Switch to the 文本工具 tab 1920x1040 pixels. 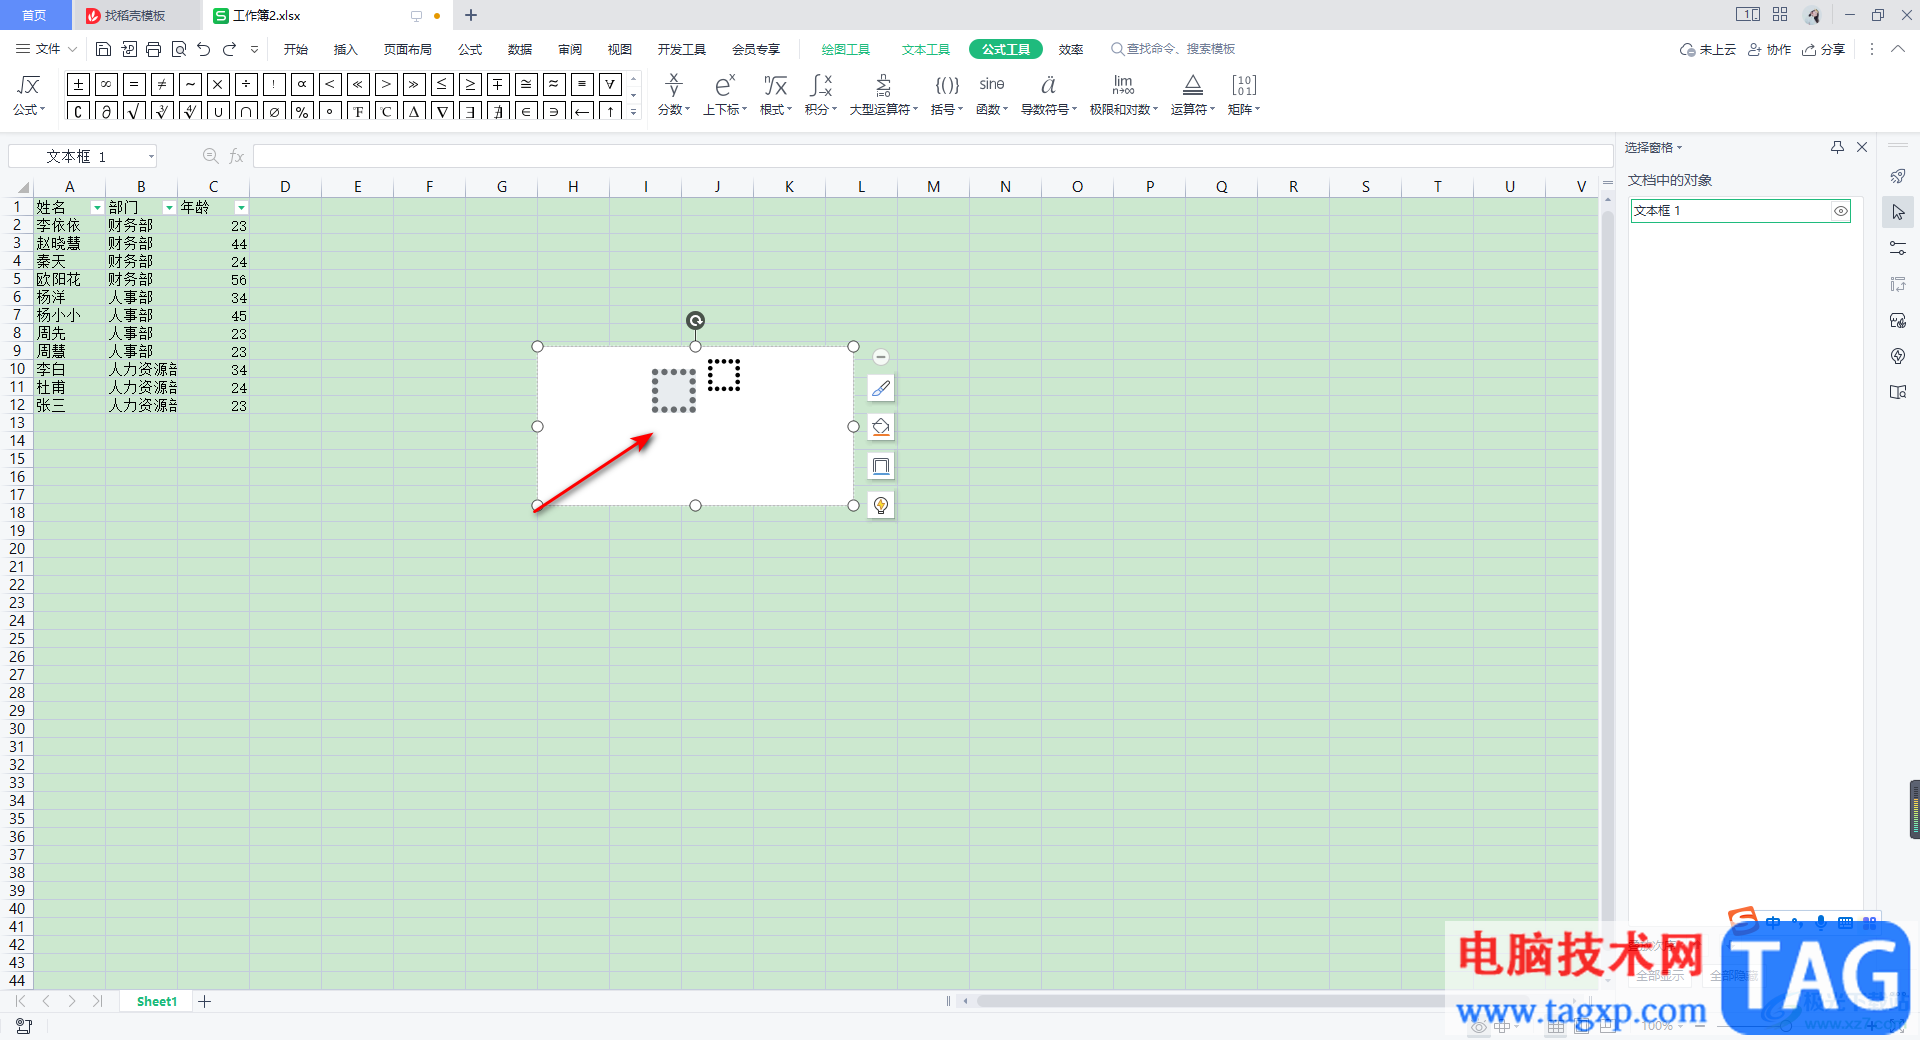tap(926, 49)
